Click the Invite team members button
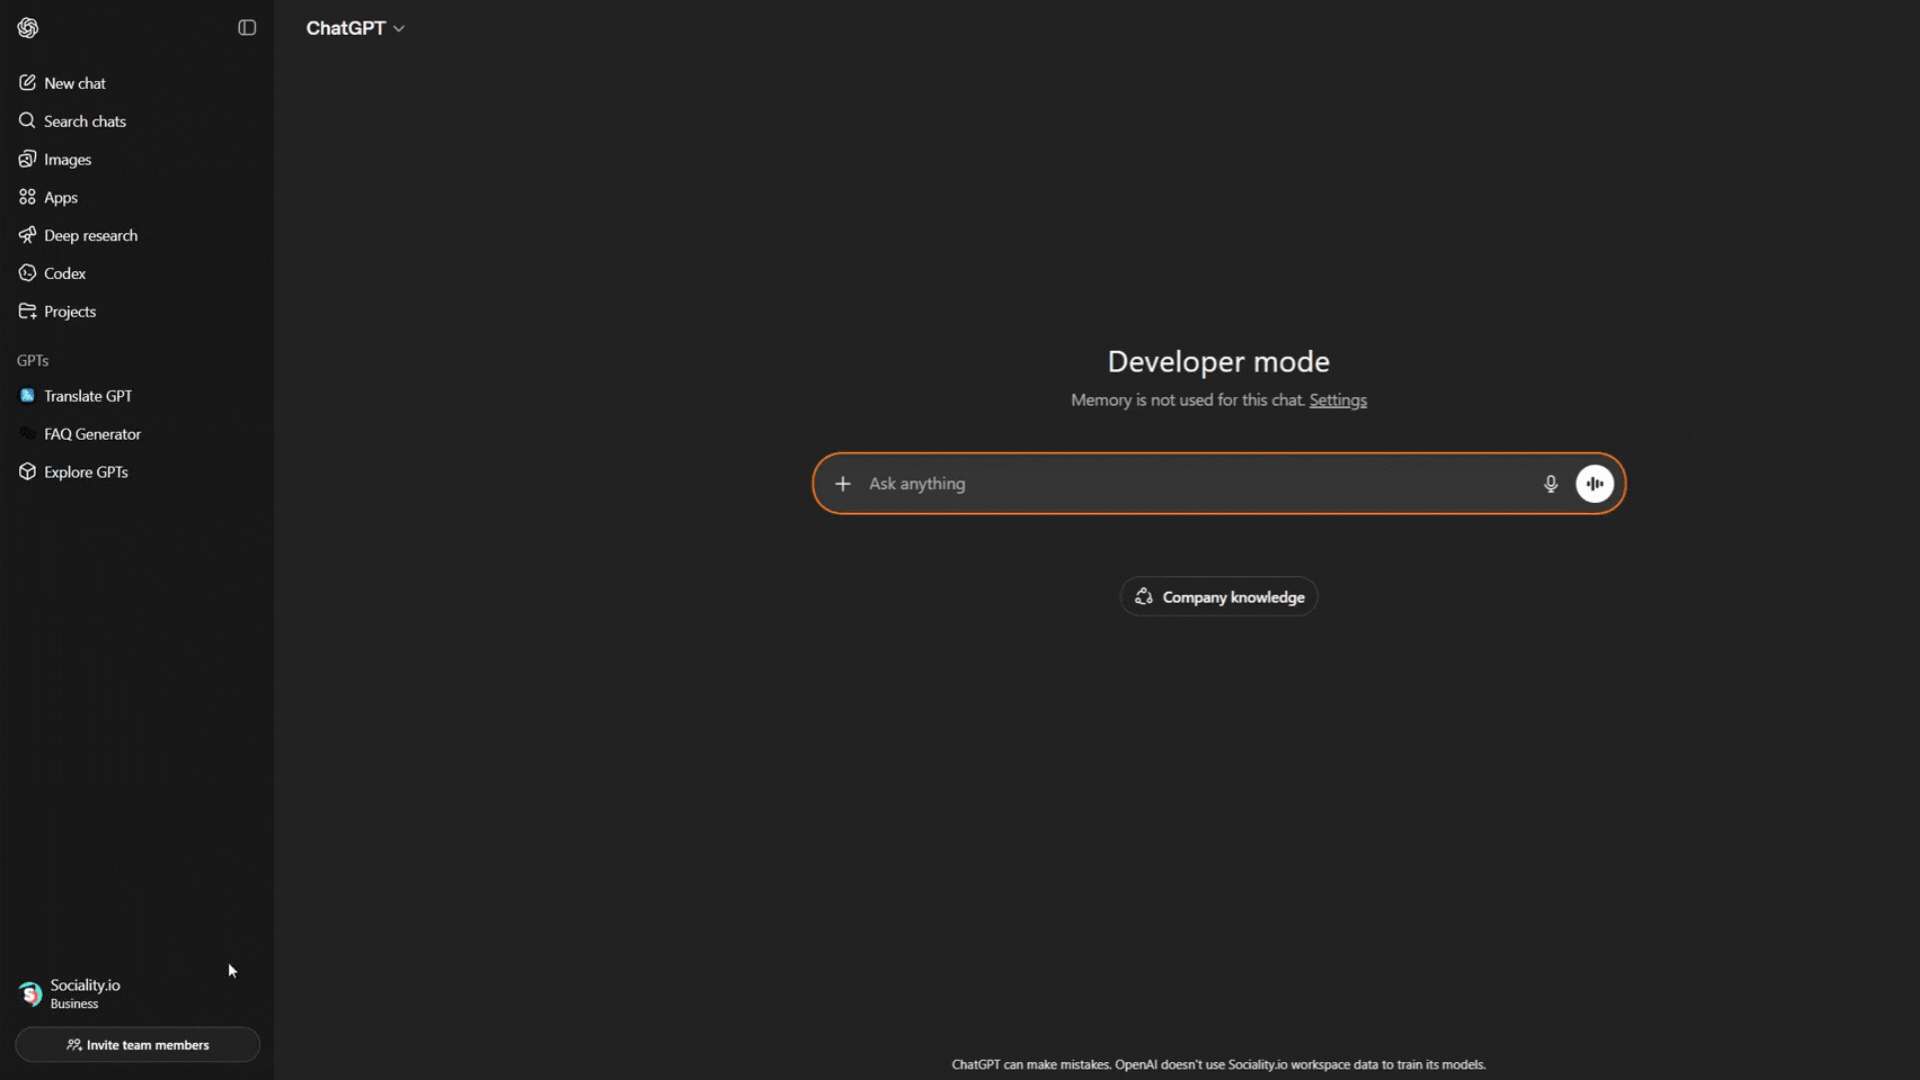 click(x=137, y=1045)
